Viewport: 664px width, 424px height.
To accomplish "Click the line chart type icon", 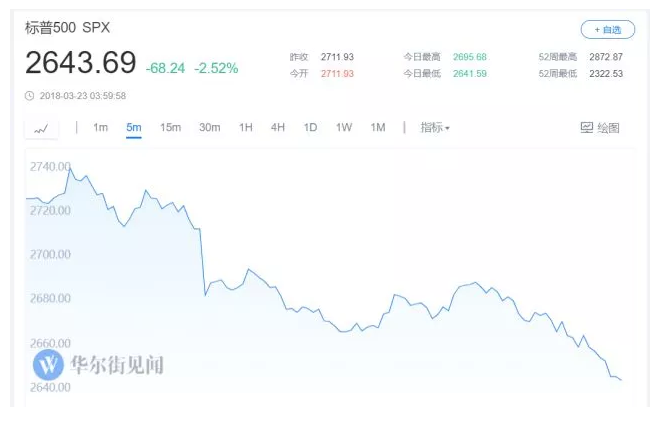I will (41, 128).
